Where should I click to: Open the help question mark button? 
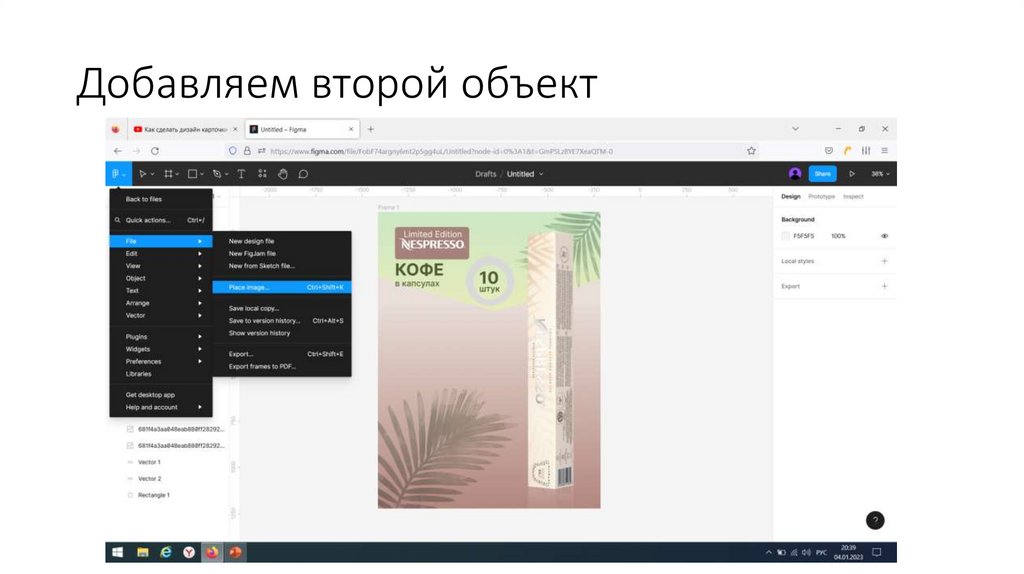tap(875, 520)
